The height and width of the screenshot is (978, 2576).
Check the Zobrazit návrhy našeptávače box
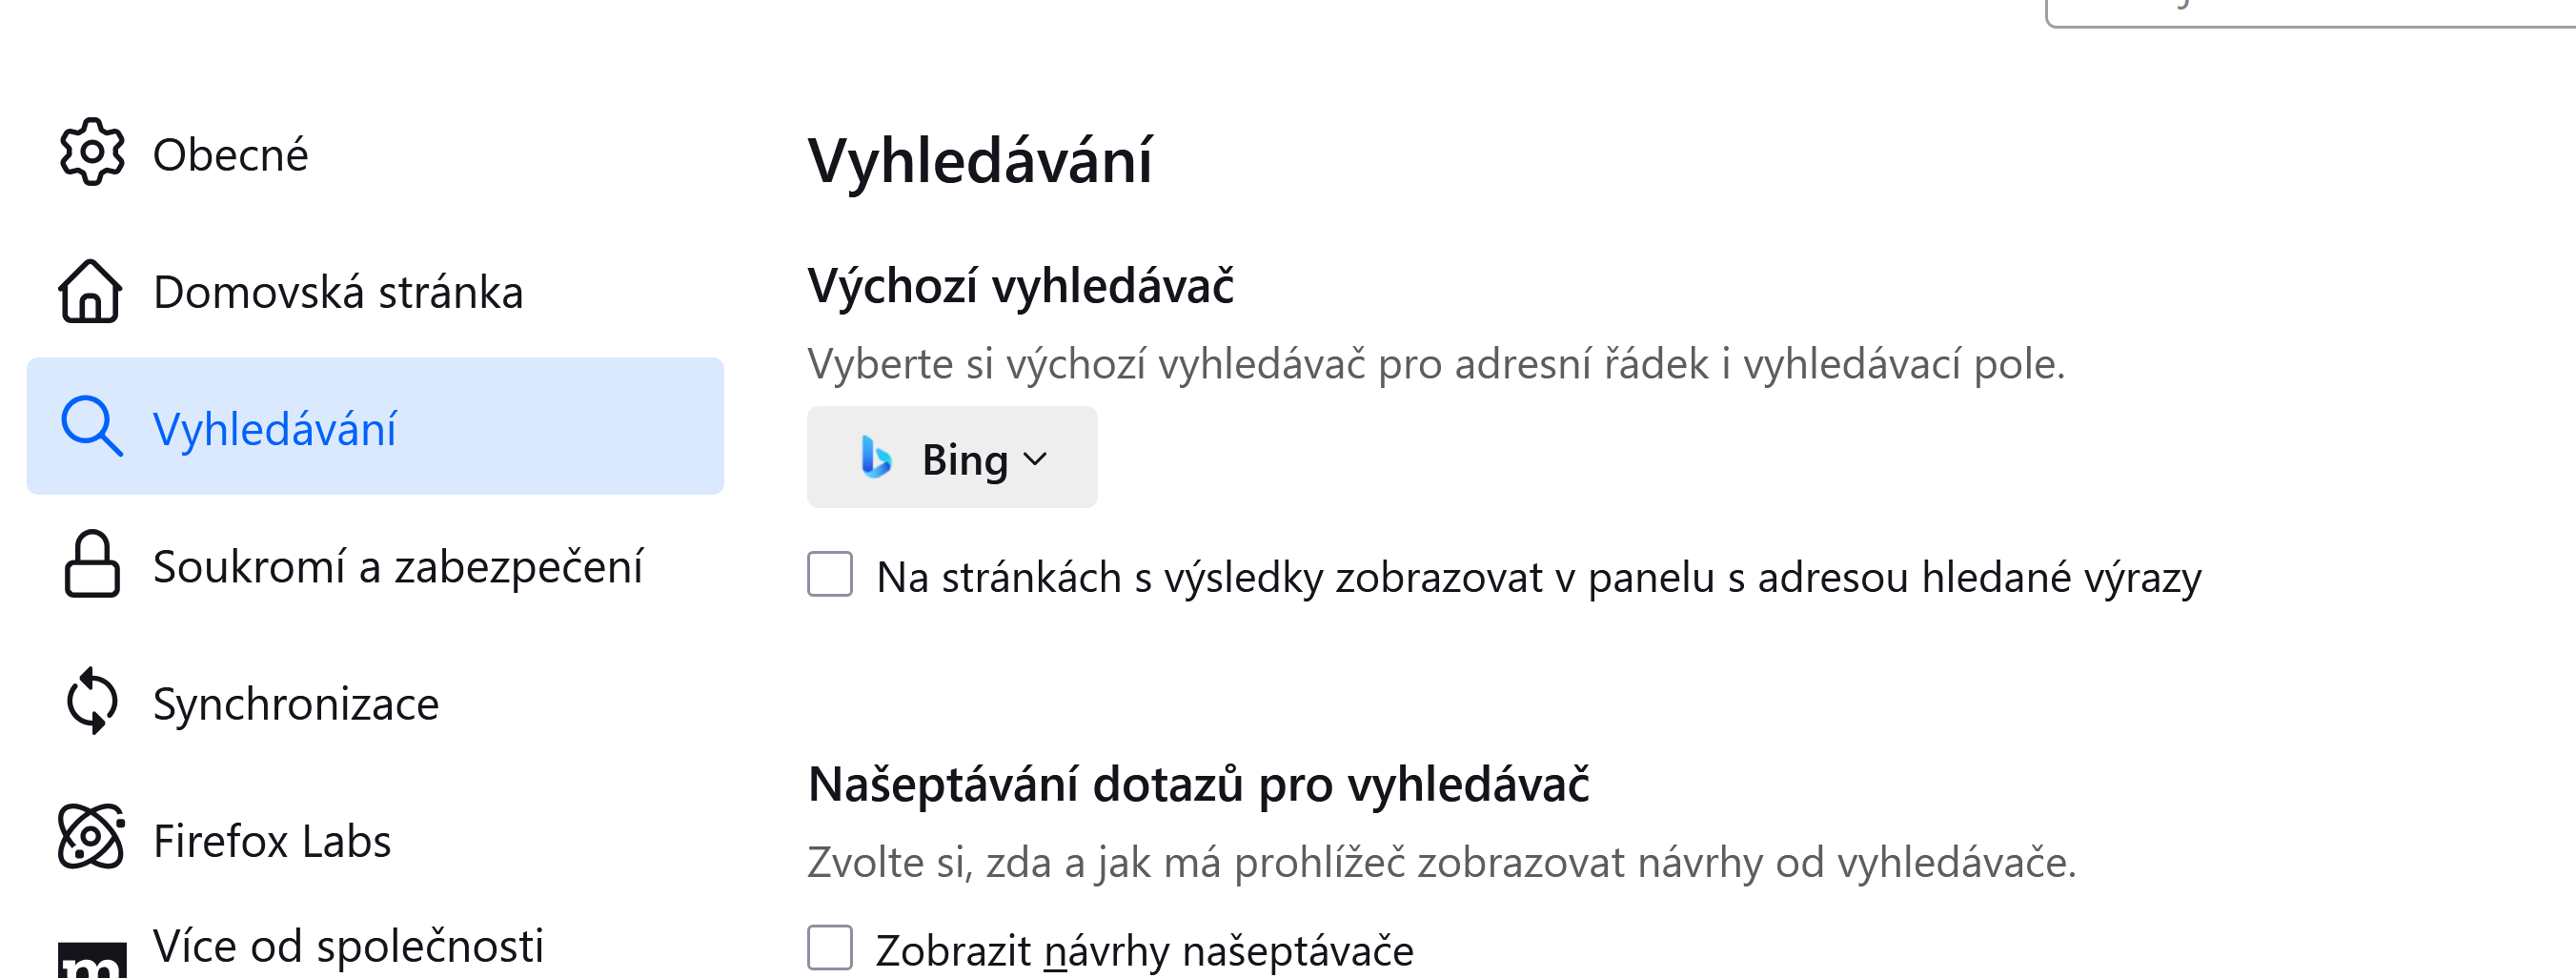pos(830,948)
